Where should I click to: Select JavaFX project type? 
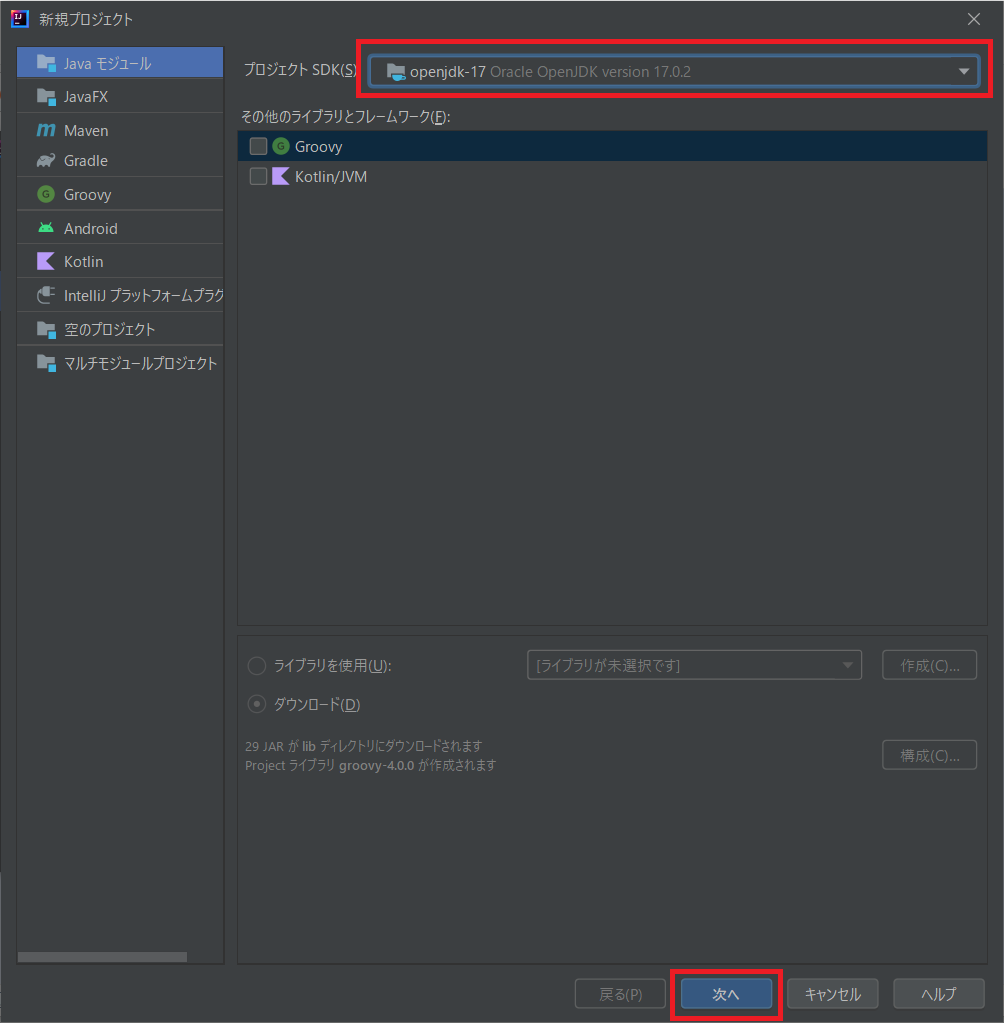click(x=120, y=97)
